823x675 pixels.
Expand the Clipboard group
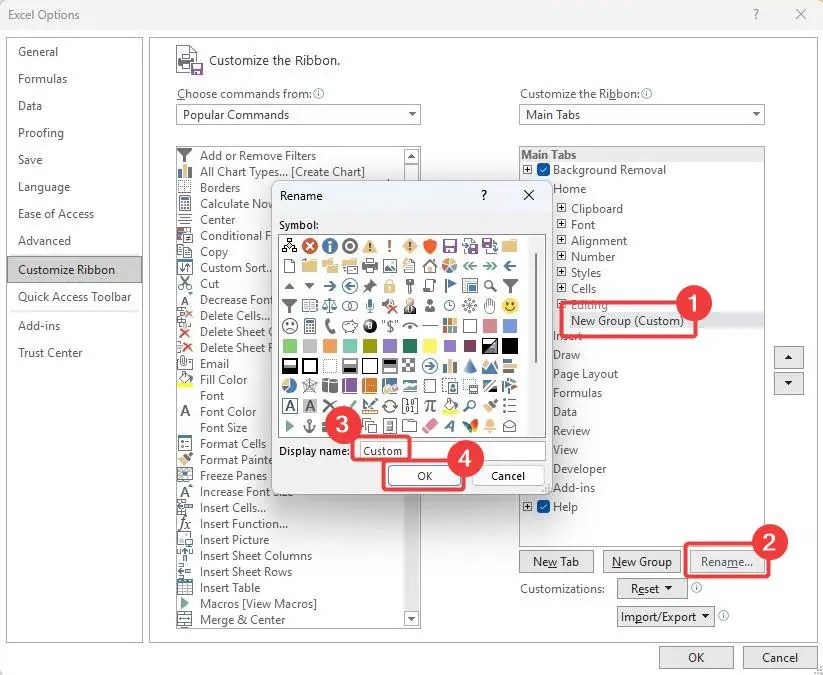(561, 208)
